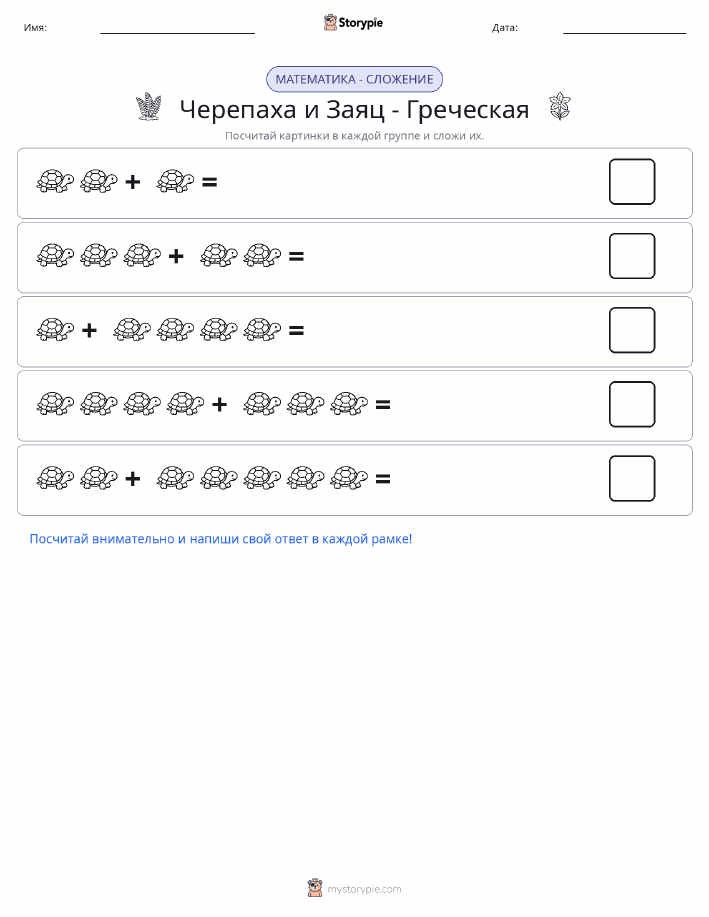Viewport: 709px width, 917px height.
Task: Click the title Черепаха и Заяц - Греческая
Action: pos(354,109)
